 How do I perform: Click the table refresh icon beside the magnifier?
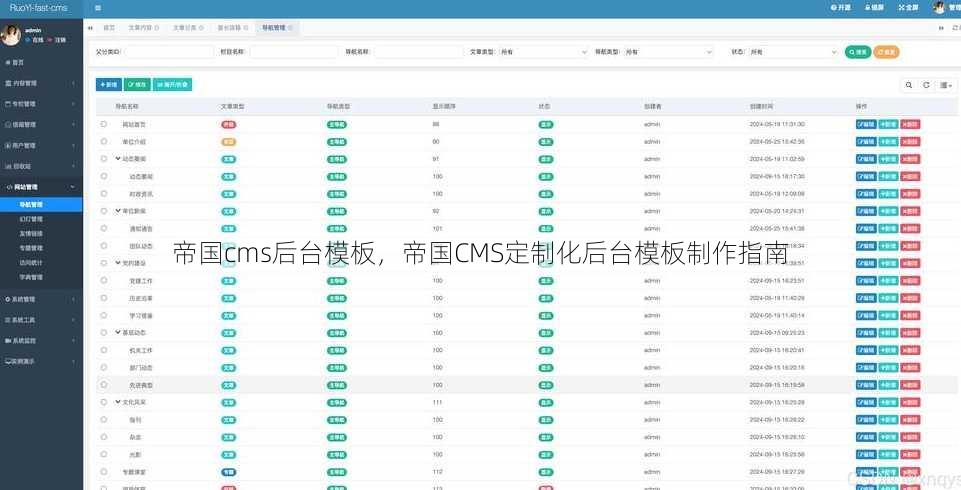coord(926,85)
